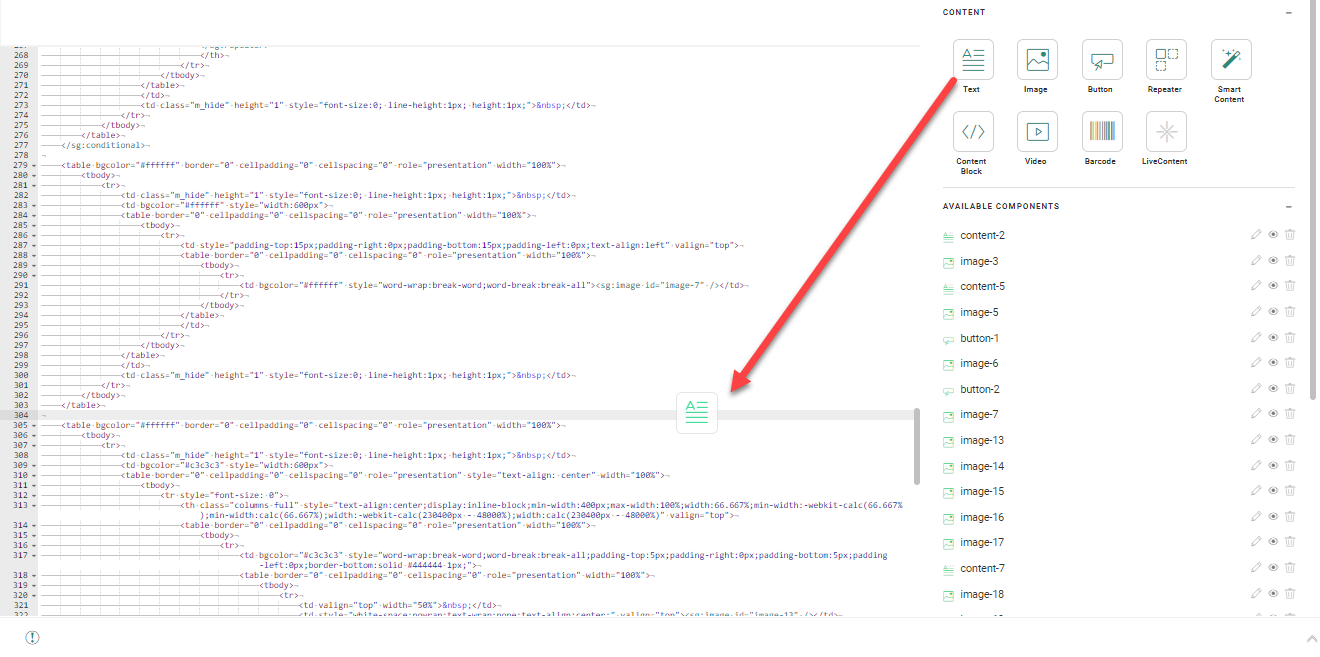This screenshot has height=657, width=1320.
Task: Select the Content Block code icon
Action: click(x=973, y=132)
